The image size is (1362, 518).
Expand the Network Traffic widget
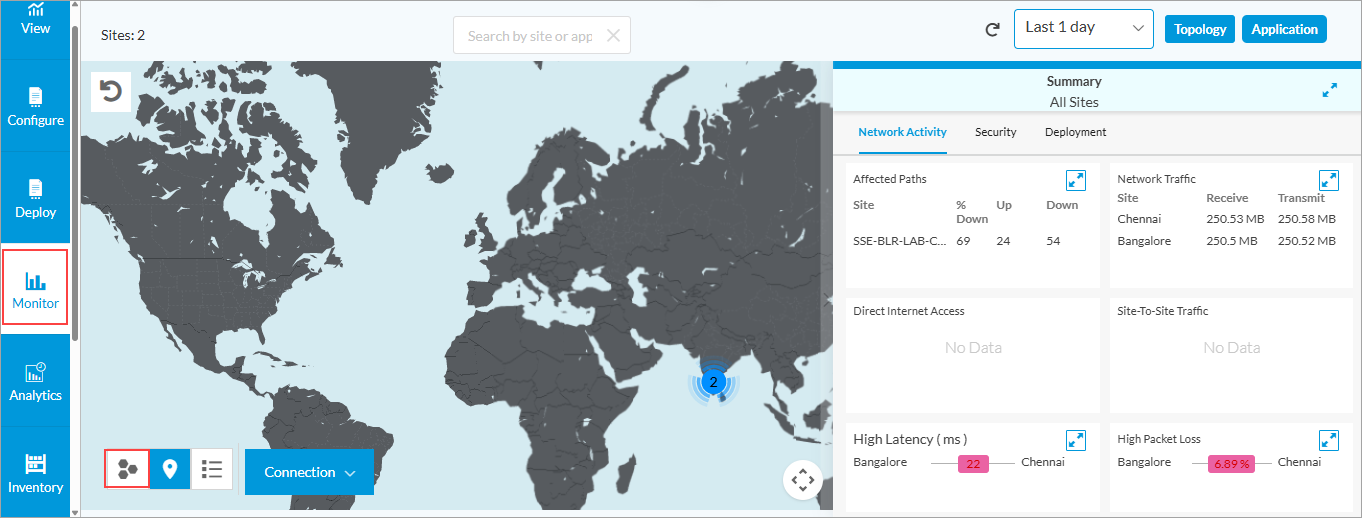coord(1329,180)
